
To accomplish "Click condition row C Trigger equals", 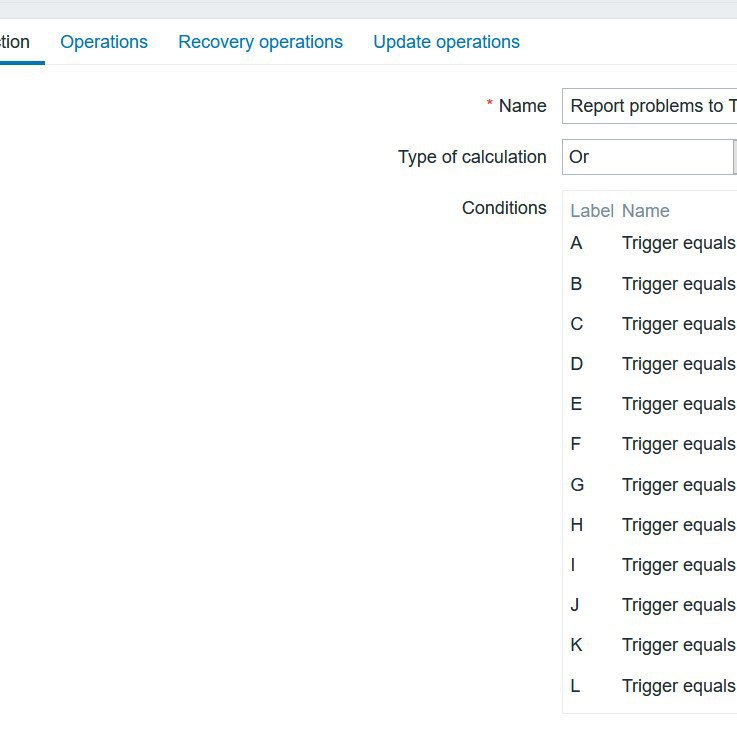I will point(653,324).
